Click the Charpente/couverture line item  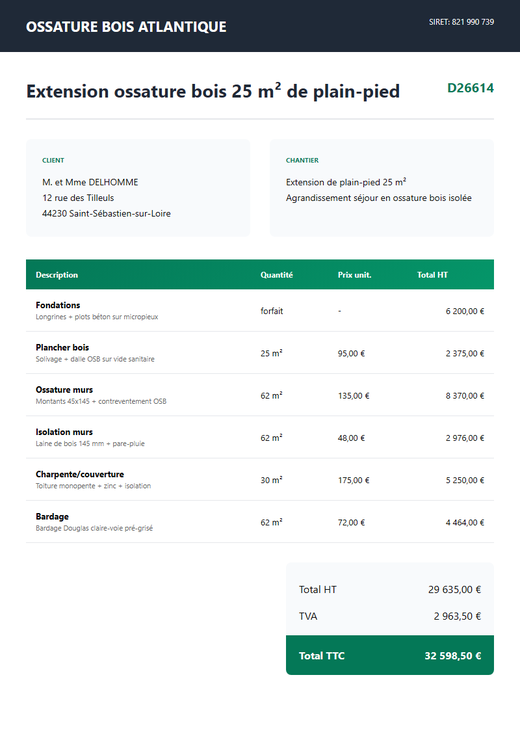[x=260, y=480]
